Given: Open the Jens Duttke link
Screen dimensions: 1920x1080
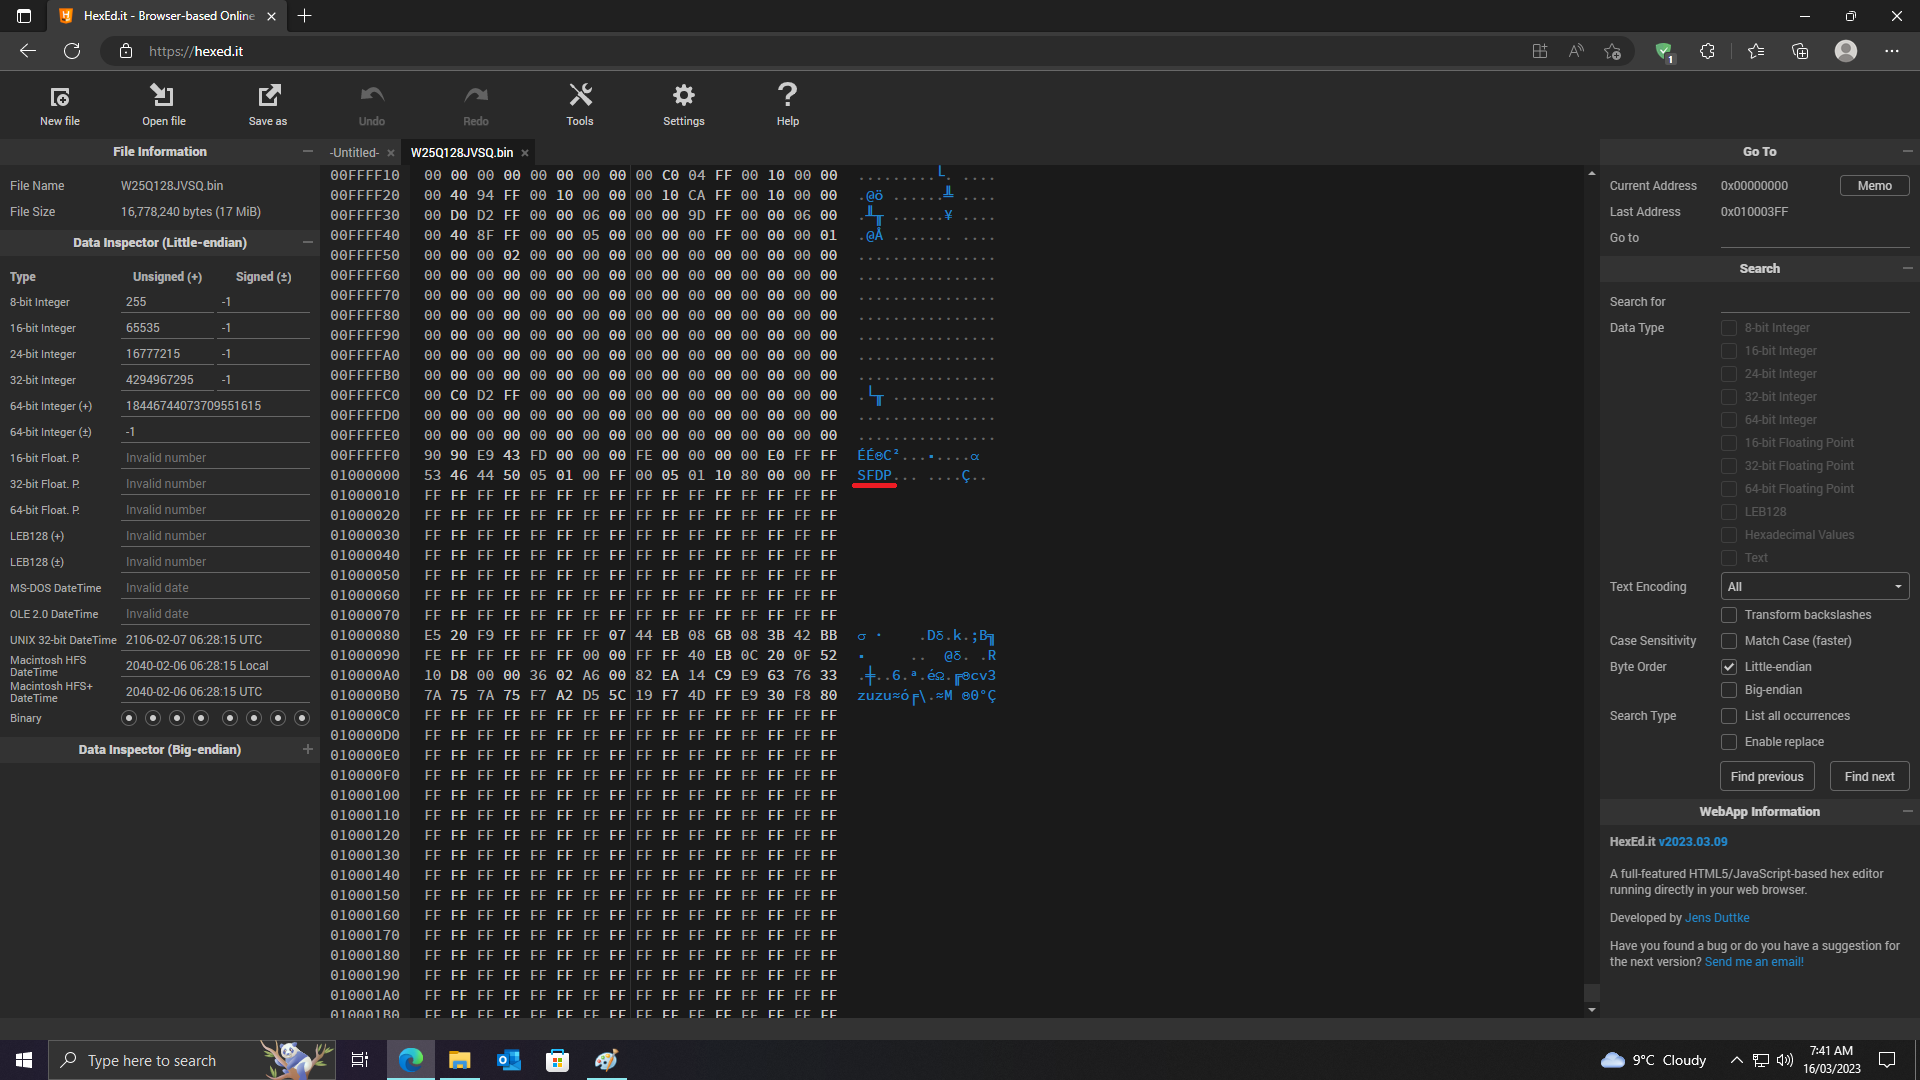Looking at the screenshot, I should point(1717,918).
